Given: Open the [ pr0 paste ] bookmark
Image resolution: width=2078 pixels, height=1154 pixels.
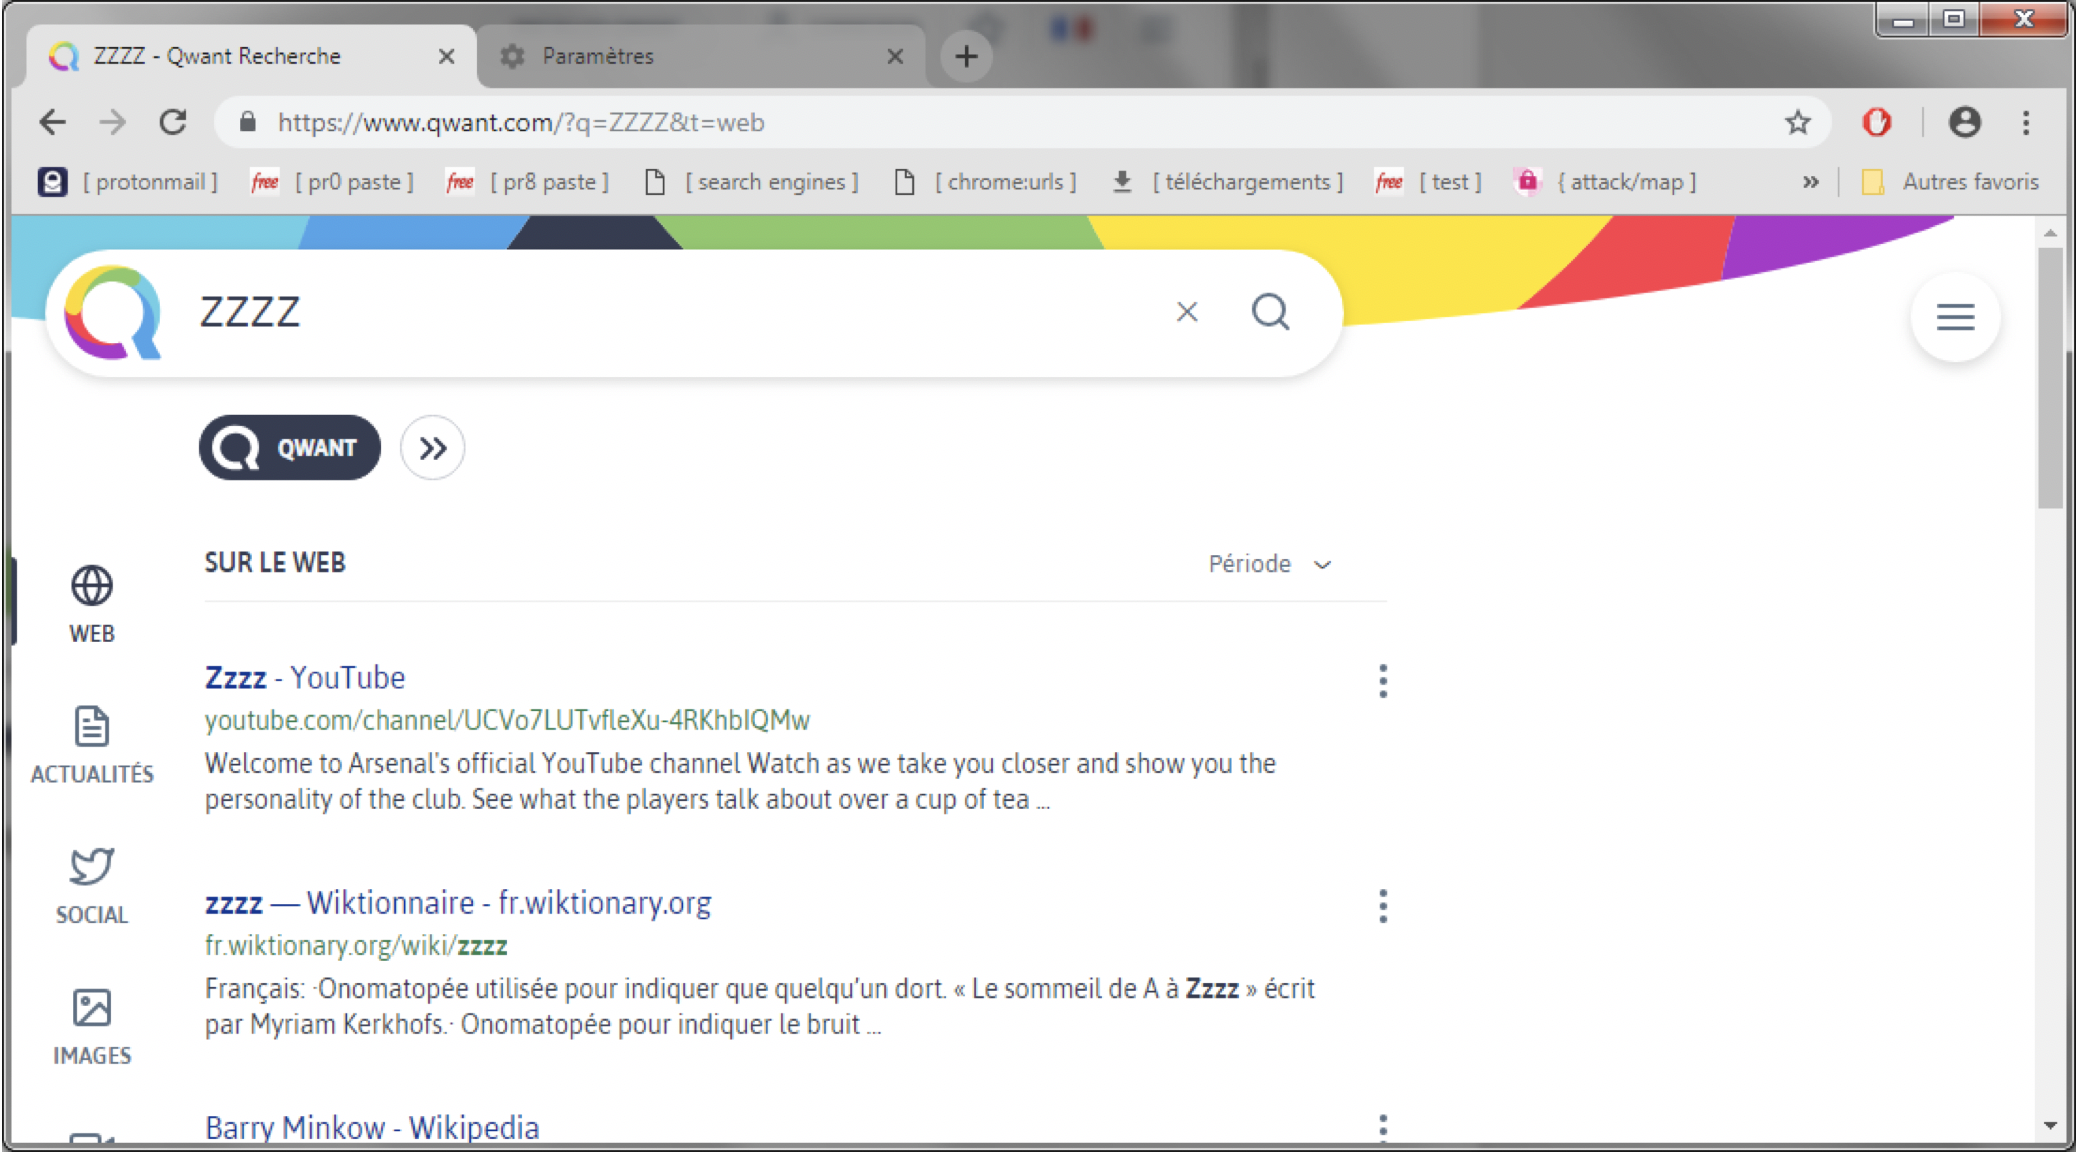Looking at the screenshot, I should click(333, 181).
